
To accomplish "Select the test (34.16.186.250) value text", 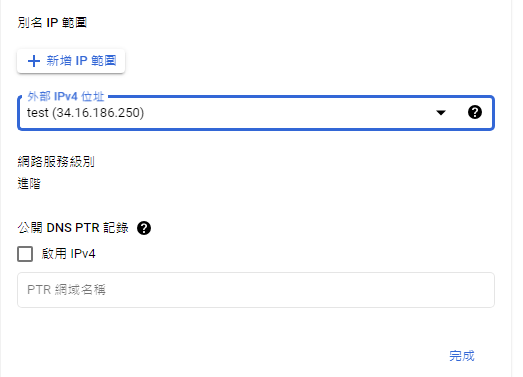I will click(x=85, y=113).
